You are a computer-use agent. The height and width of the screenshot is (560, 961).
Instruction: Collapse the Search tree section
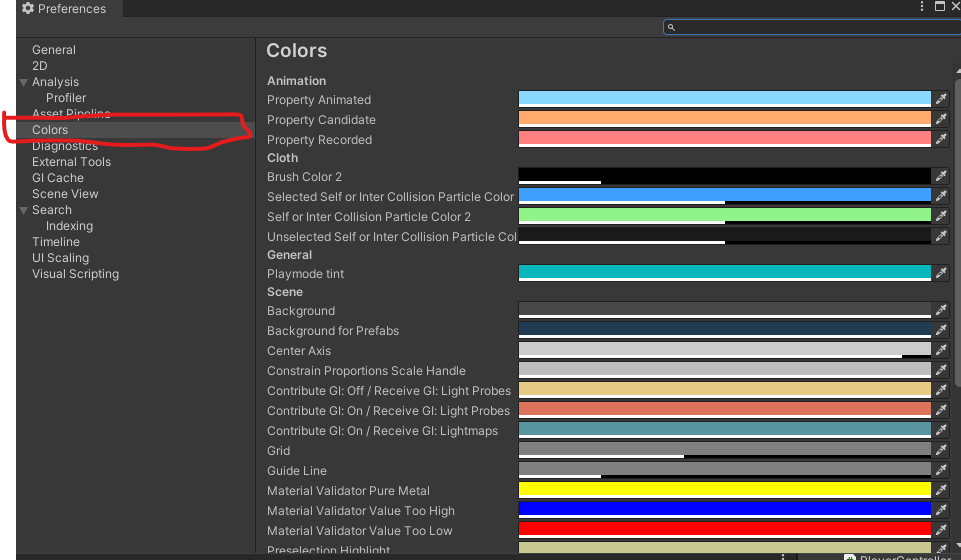(x=24, y=210)
